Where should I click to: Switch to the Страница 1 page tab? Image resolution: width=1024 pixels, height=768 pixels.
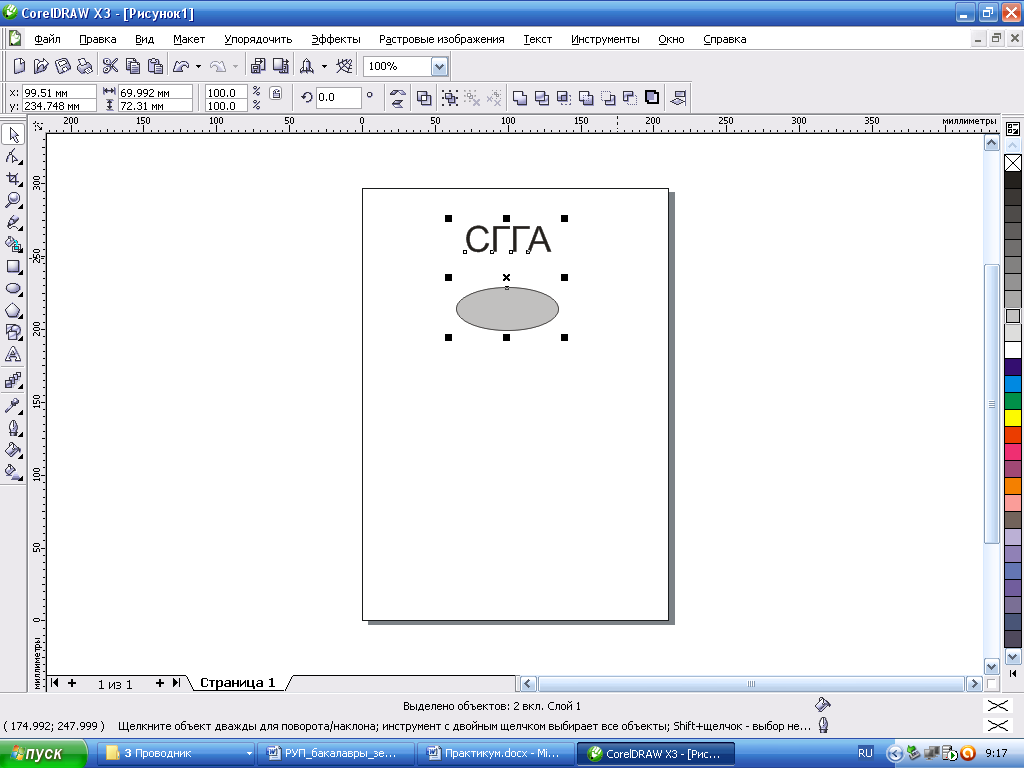pyautogui.click(x=238, y=682)
